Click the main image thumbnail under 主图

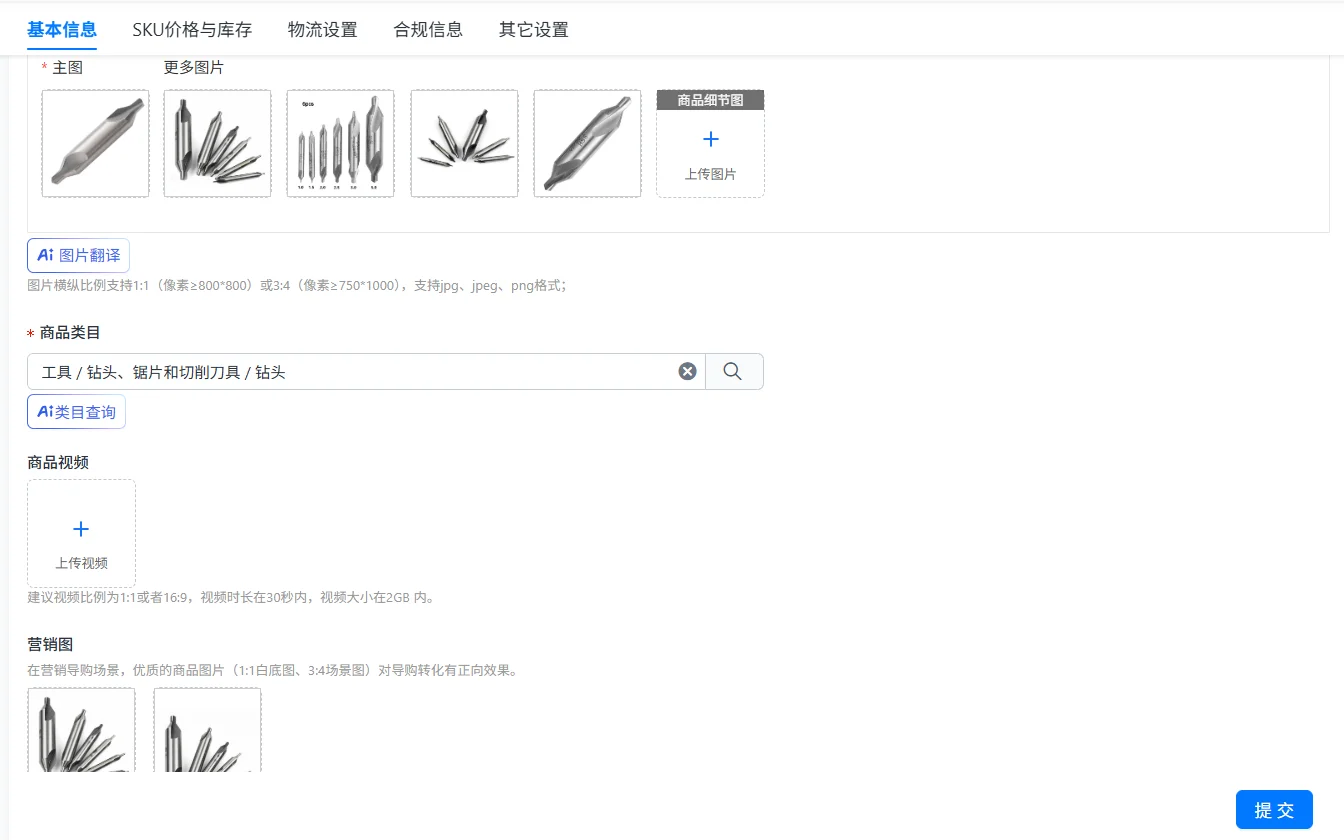click(x=95, y=144)
